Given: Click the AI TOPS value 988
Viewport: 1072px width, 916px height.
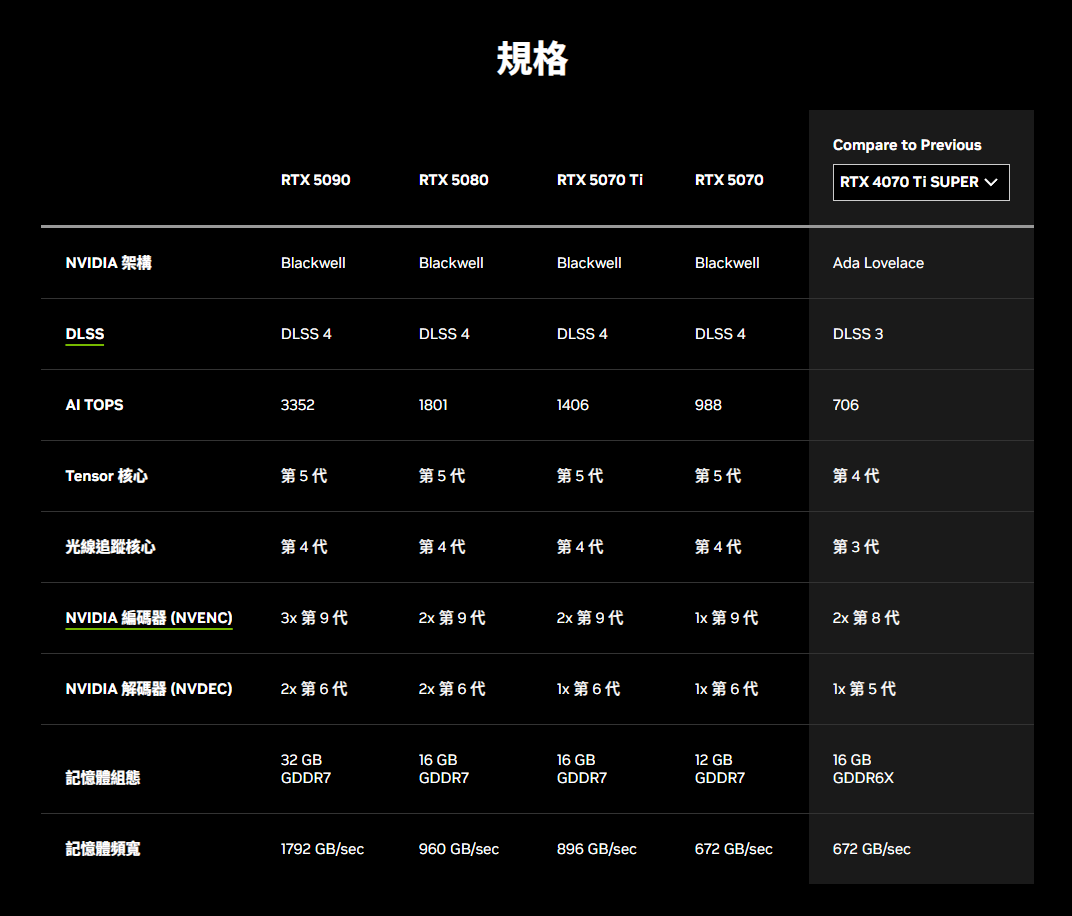Looking at the screenshot, I should 708,405.
